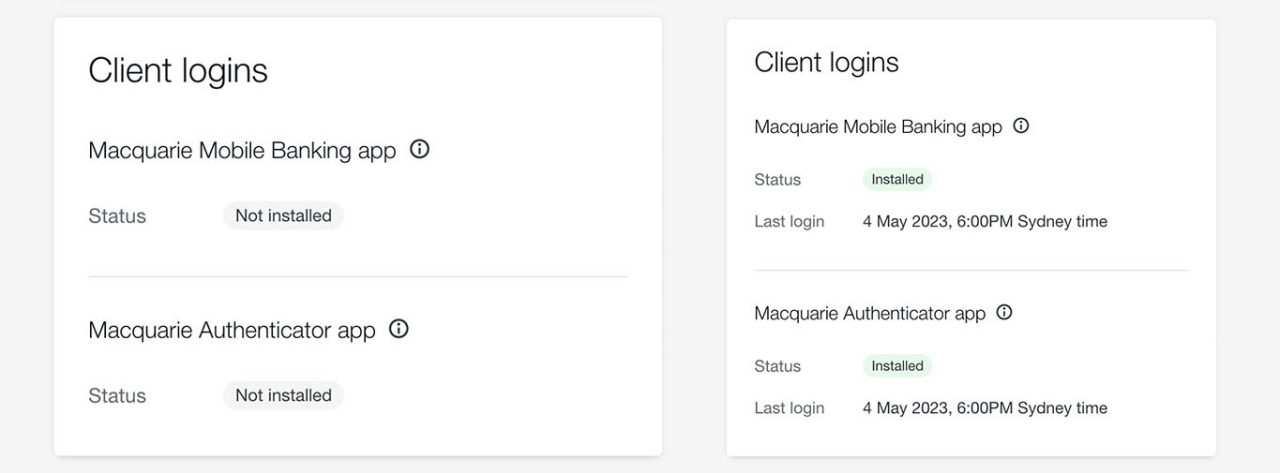
Task: Click the 'Not installed' badge under Mobile Banking app
Action: (x=283, y=215)
